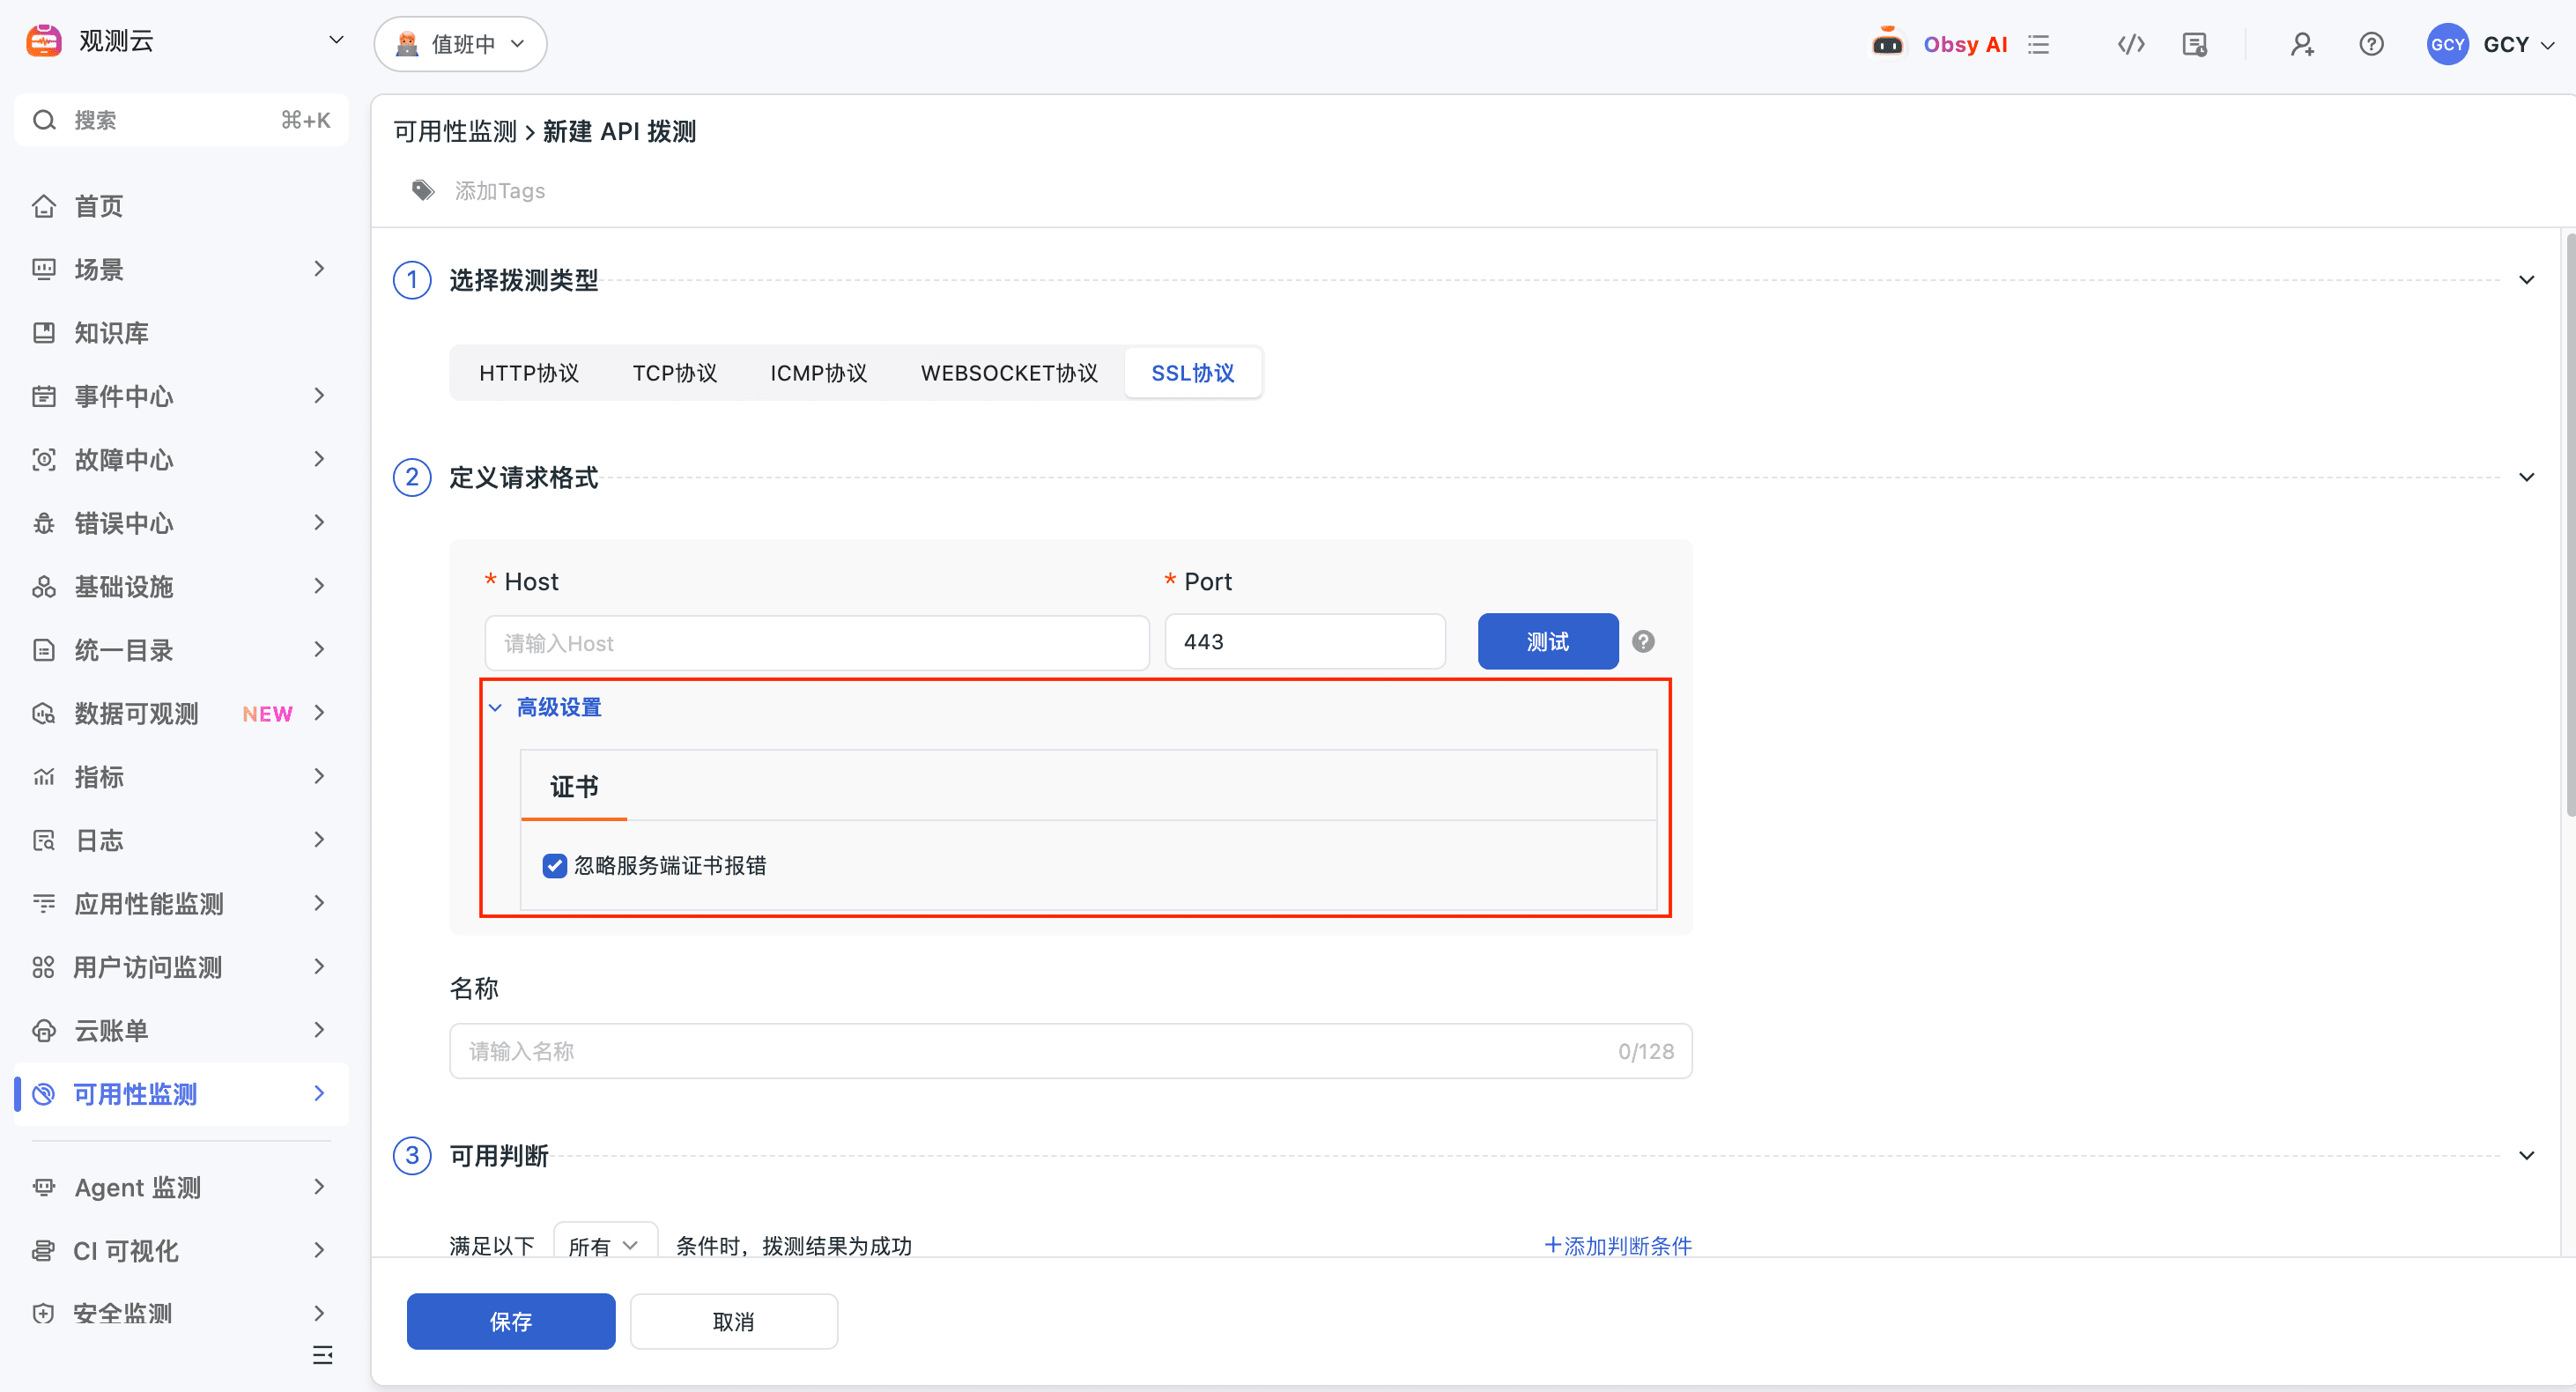The width and height of the screenshot is (2576, 1392).
Task: Open 首页 from the sidebar
Action: 180,206
